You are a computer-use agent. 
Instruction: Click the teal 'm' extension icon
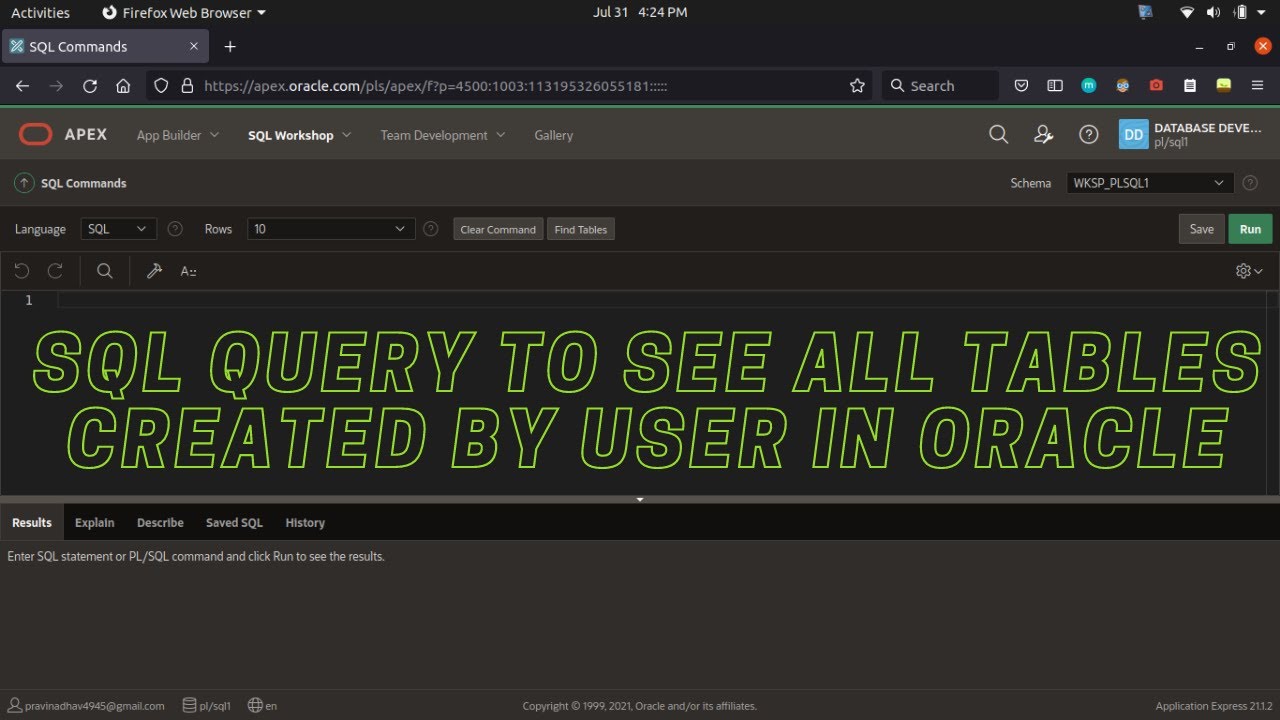point(1089,86)
